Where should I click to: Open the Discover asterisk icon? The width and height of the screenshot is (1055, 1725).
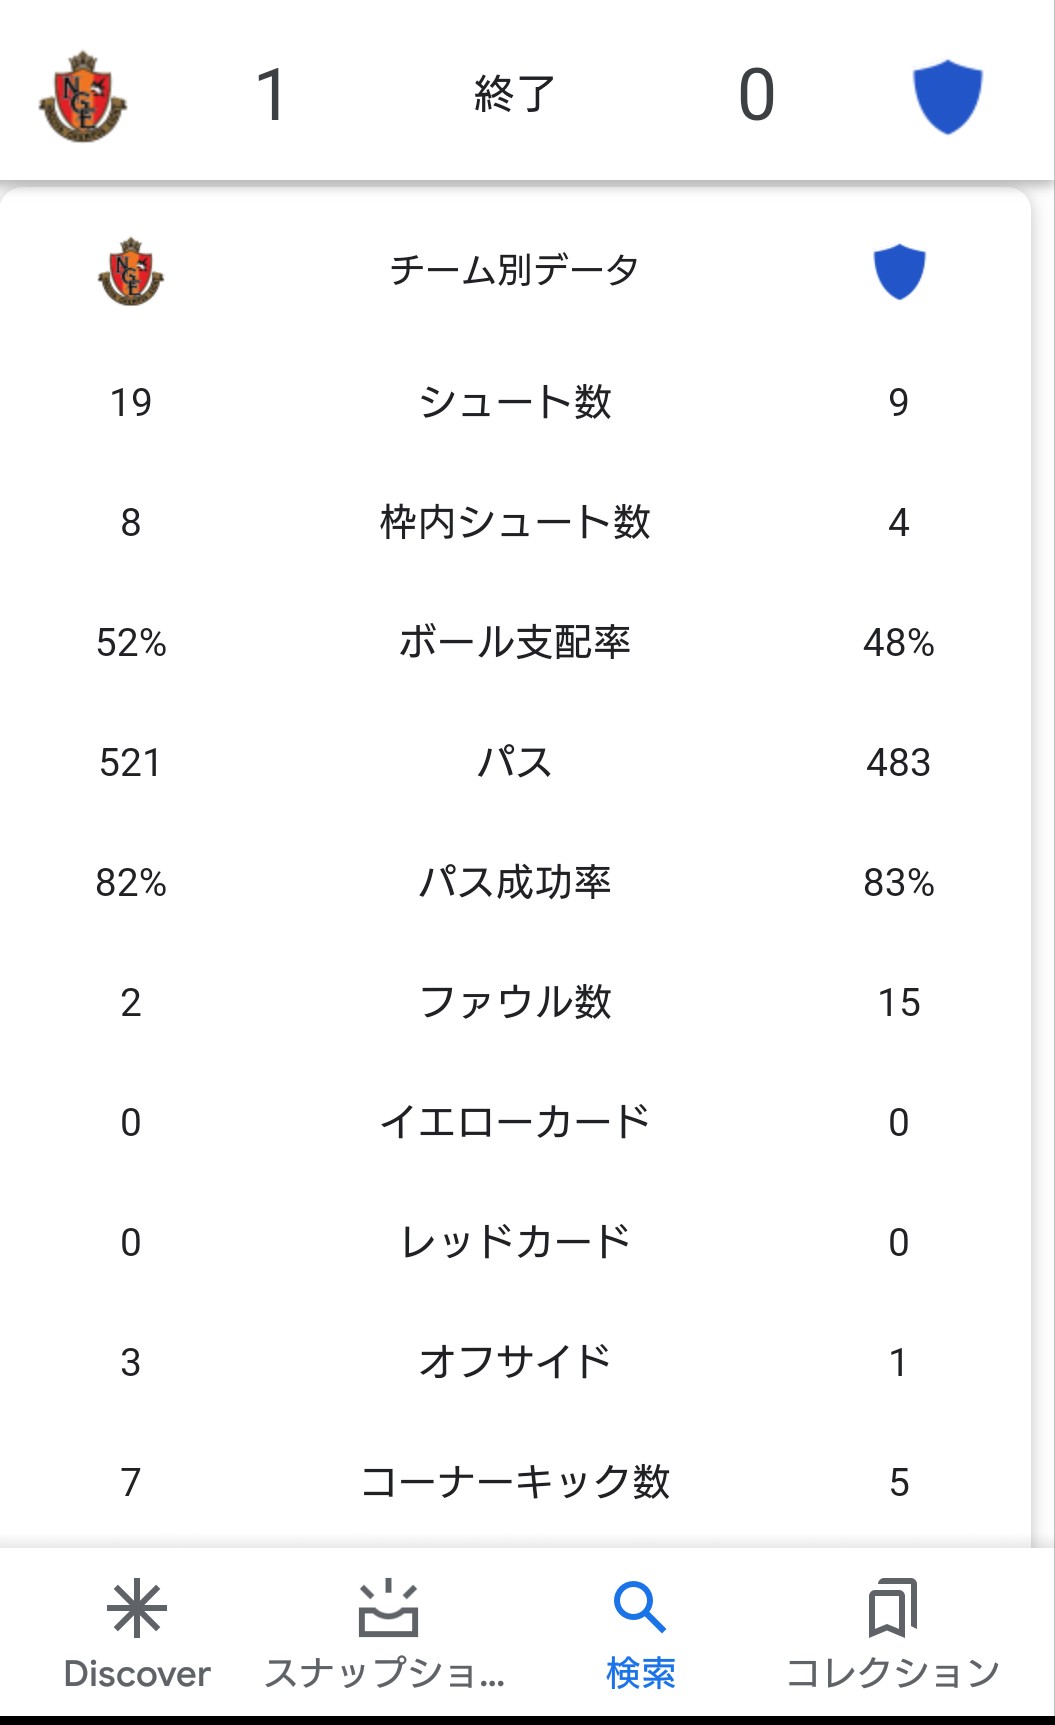tap(137, 1608)
